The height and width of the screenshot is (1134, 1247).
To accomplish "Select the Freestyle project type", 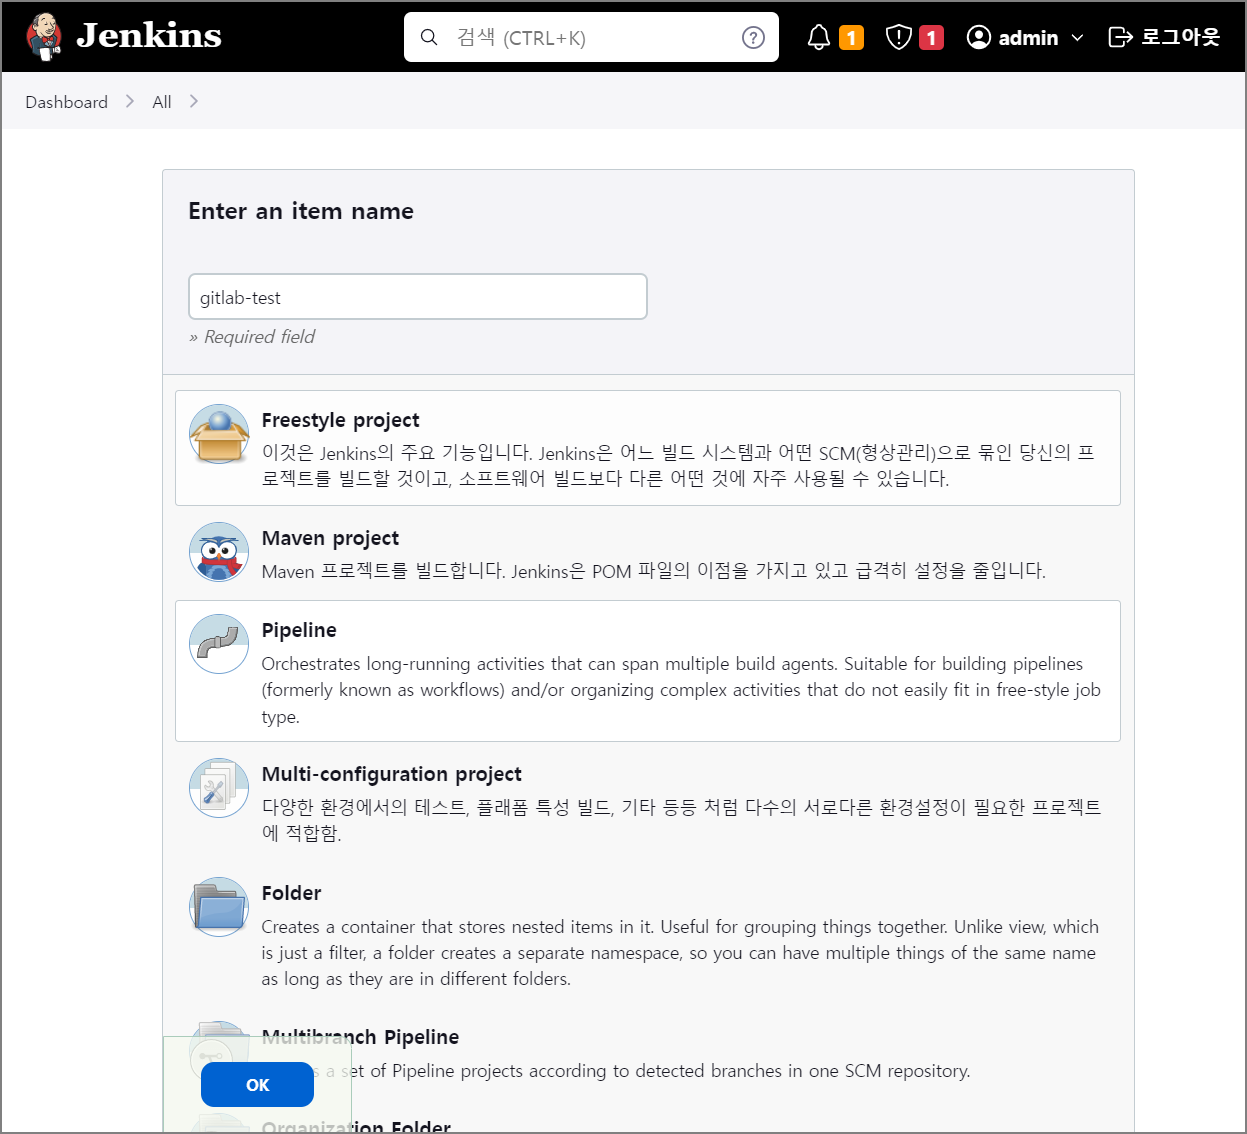I will click(648, 448).
